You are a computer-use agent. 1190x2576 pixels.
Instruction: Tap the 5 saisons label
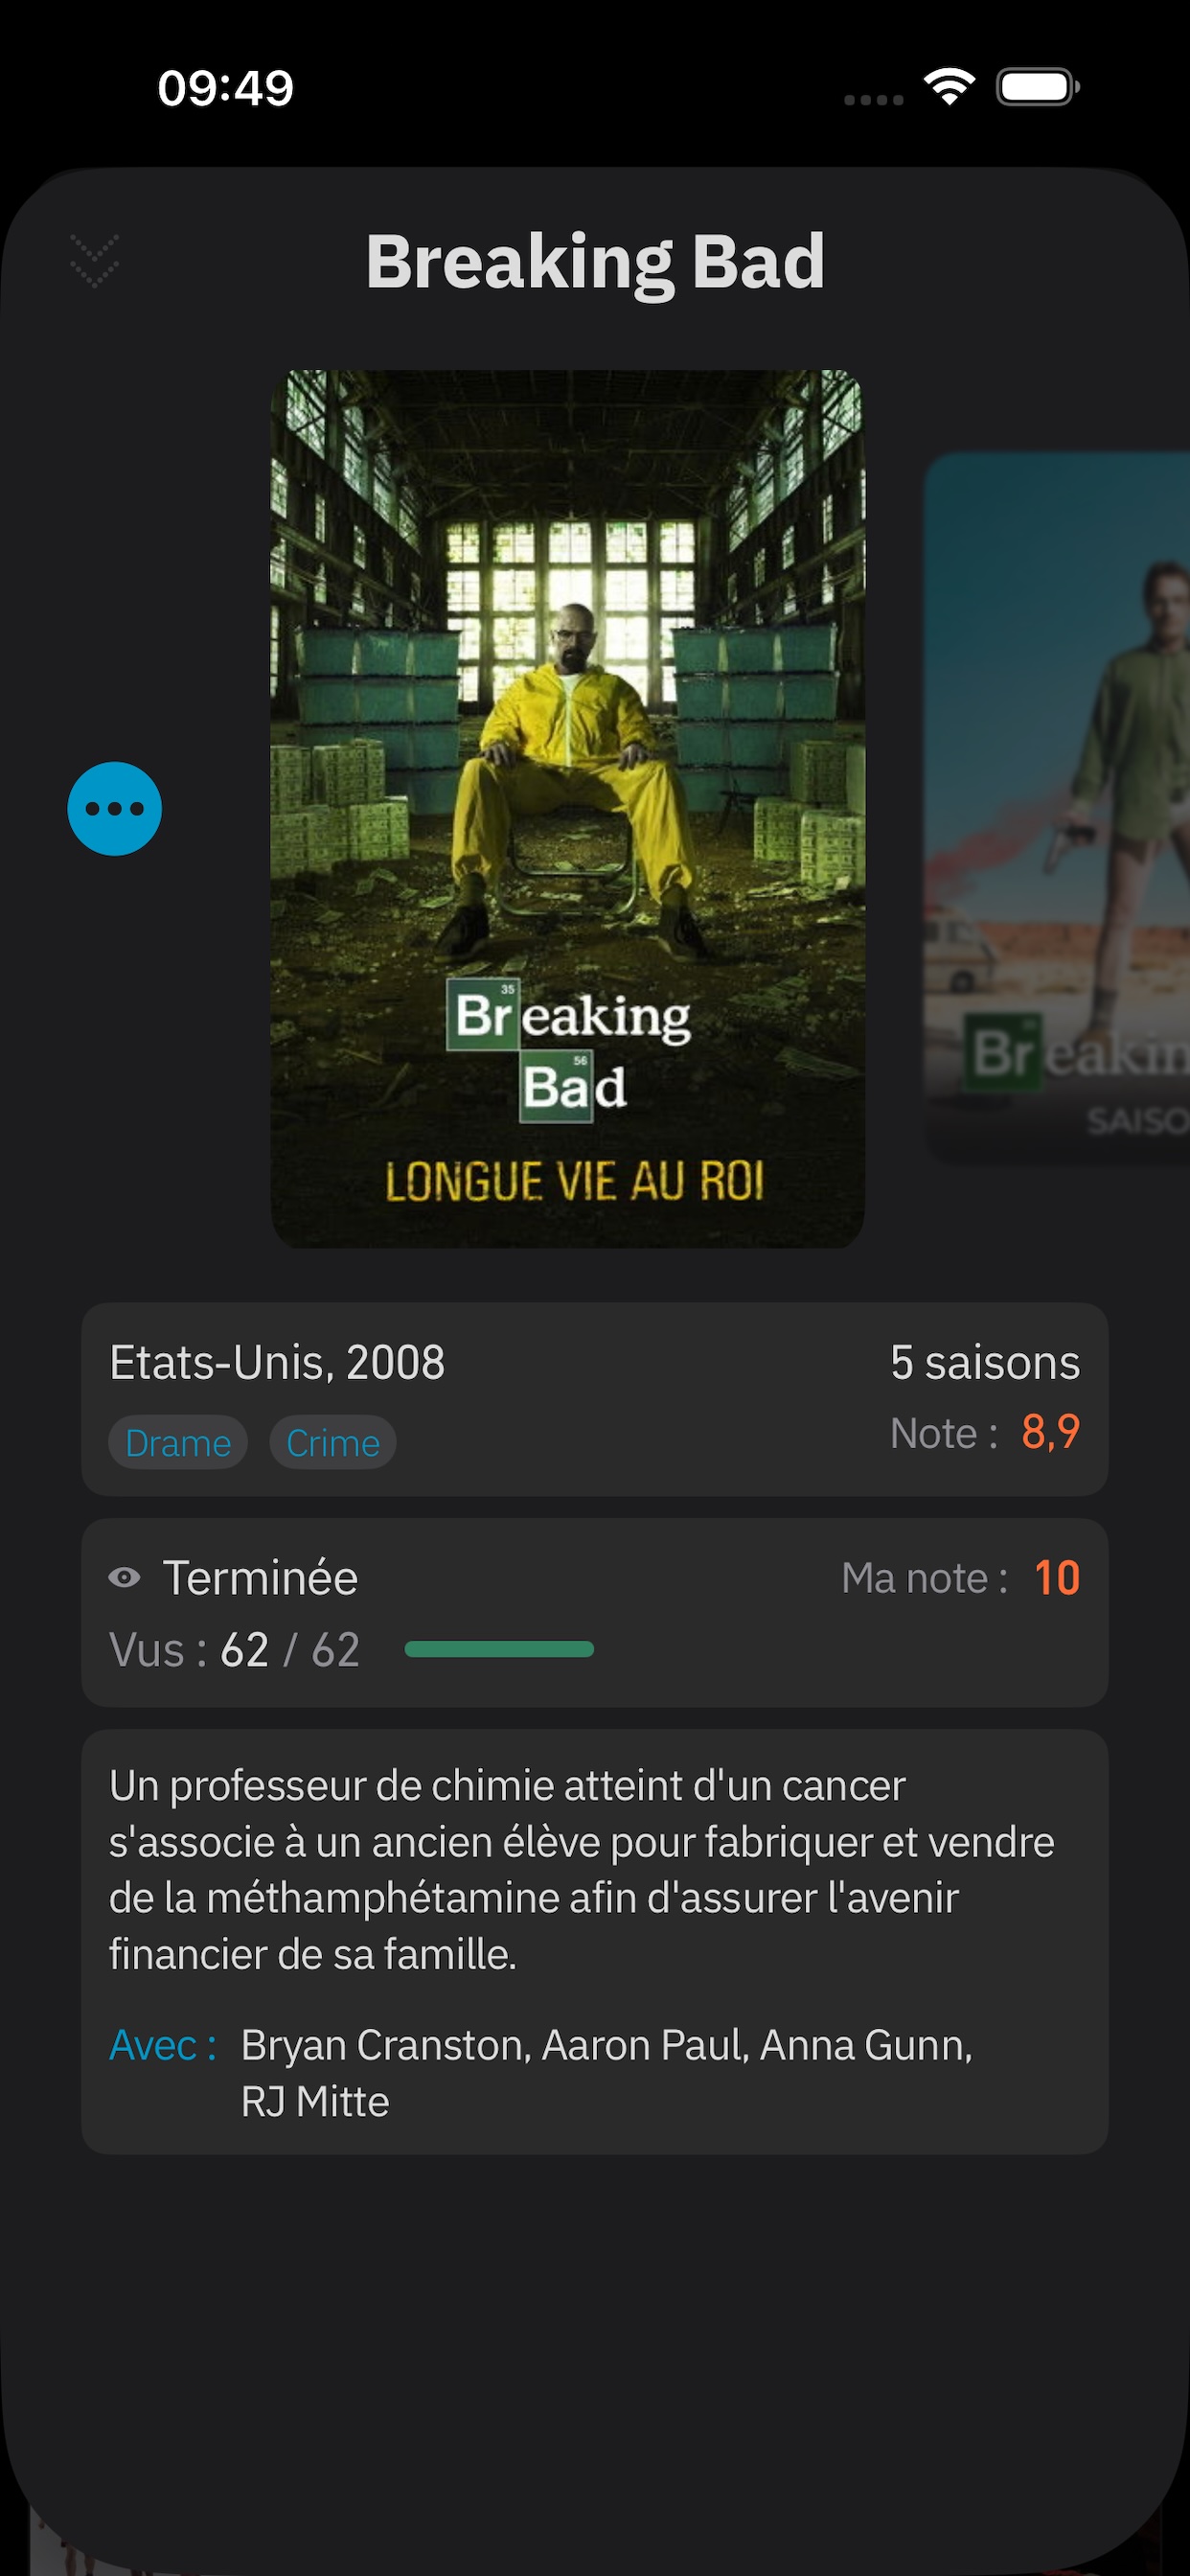pyautogui.click(x=985, y=1362)
